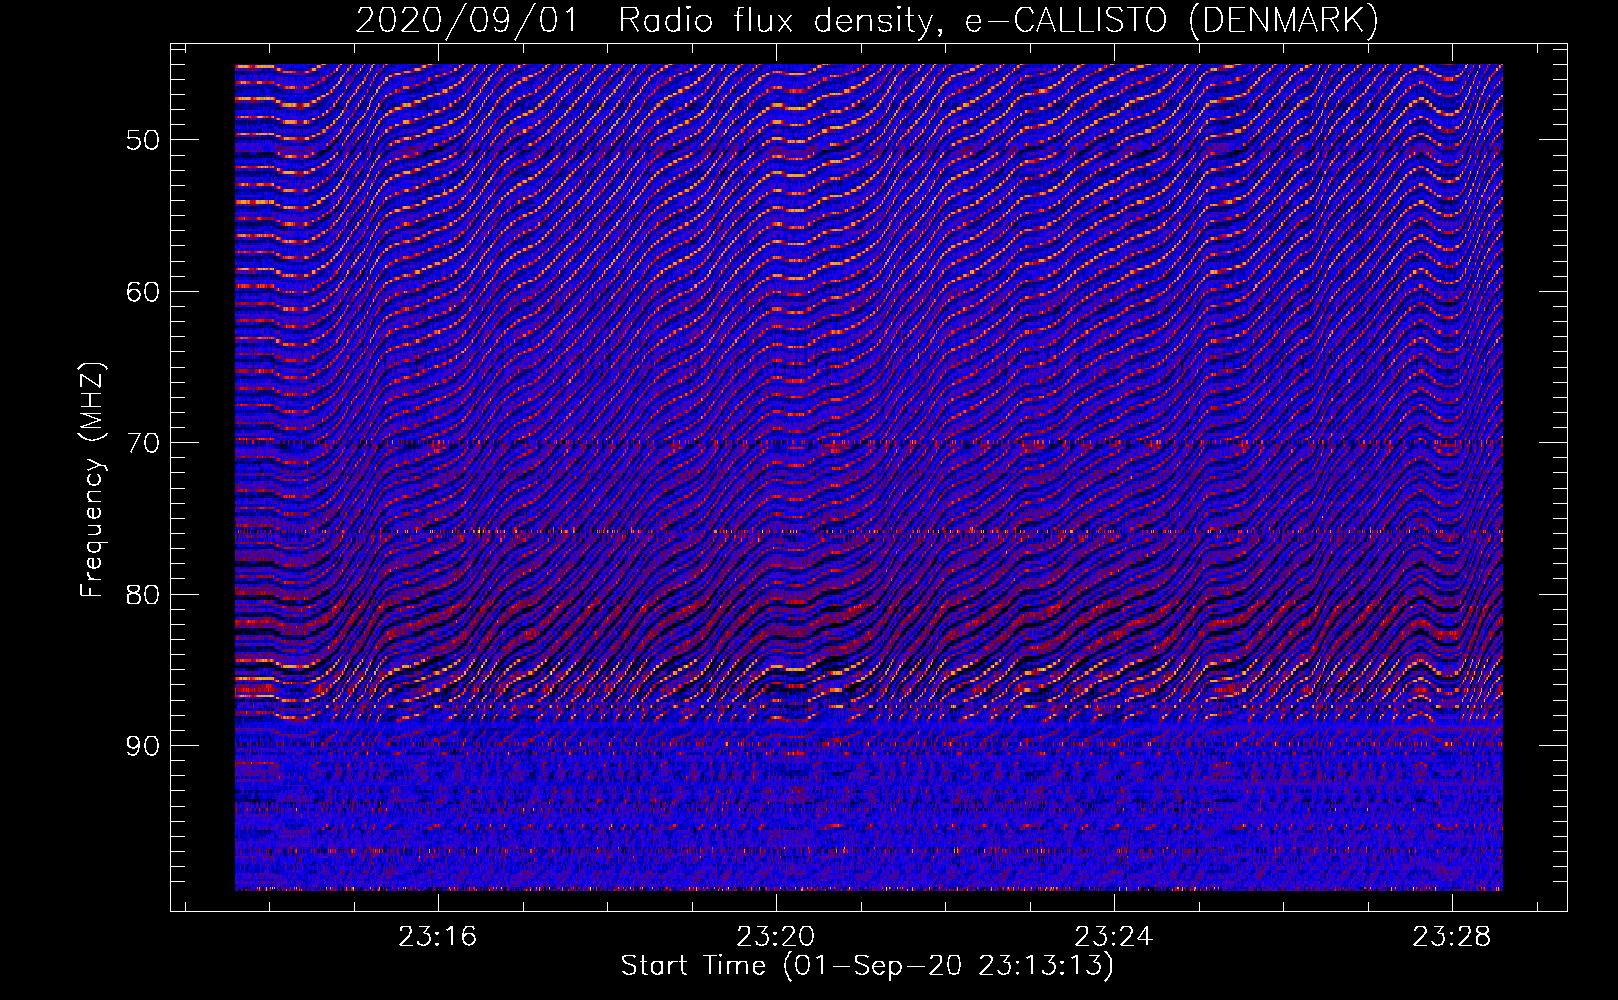Click the plot title mentioning e-CALLISTO (DENMARK)
Screen dimensions: 1618x1000
coord(867,20)
